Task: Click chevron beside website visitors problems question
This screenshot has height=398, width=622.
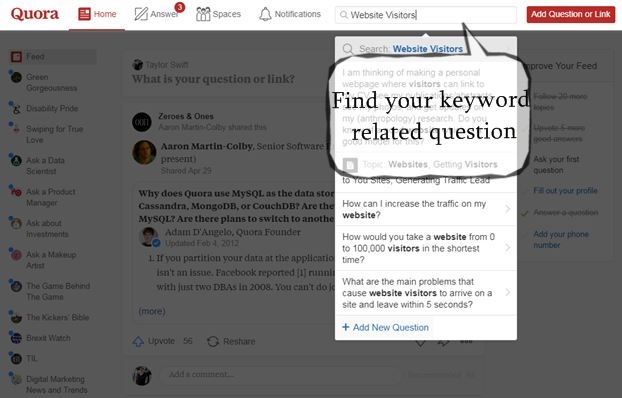Action: (x=508, y=293)
